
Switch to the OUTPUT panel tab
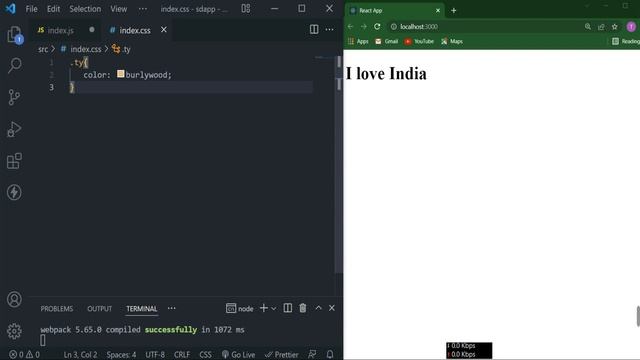pyautogui.click(x=100, y=309)
